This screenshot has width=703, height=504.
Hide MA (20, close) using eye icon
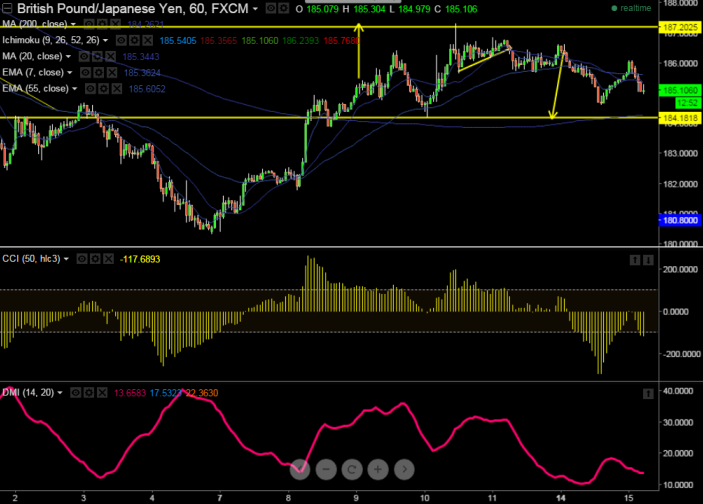coord(84,56)
